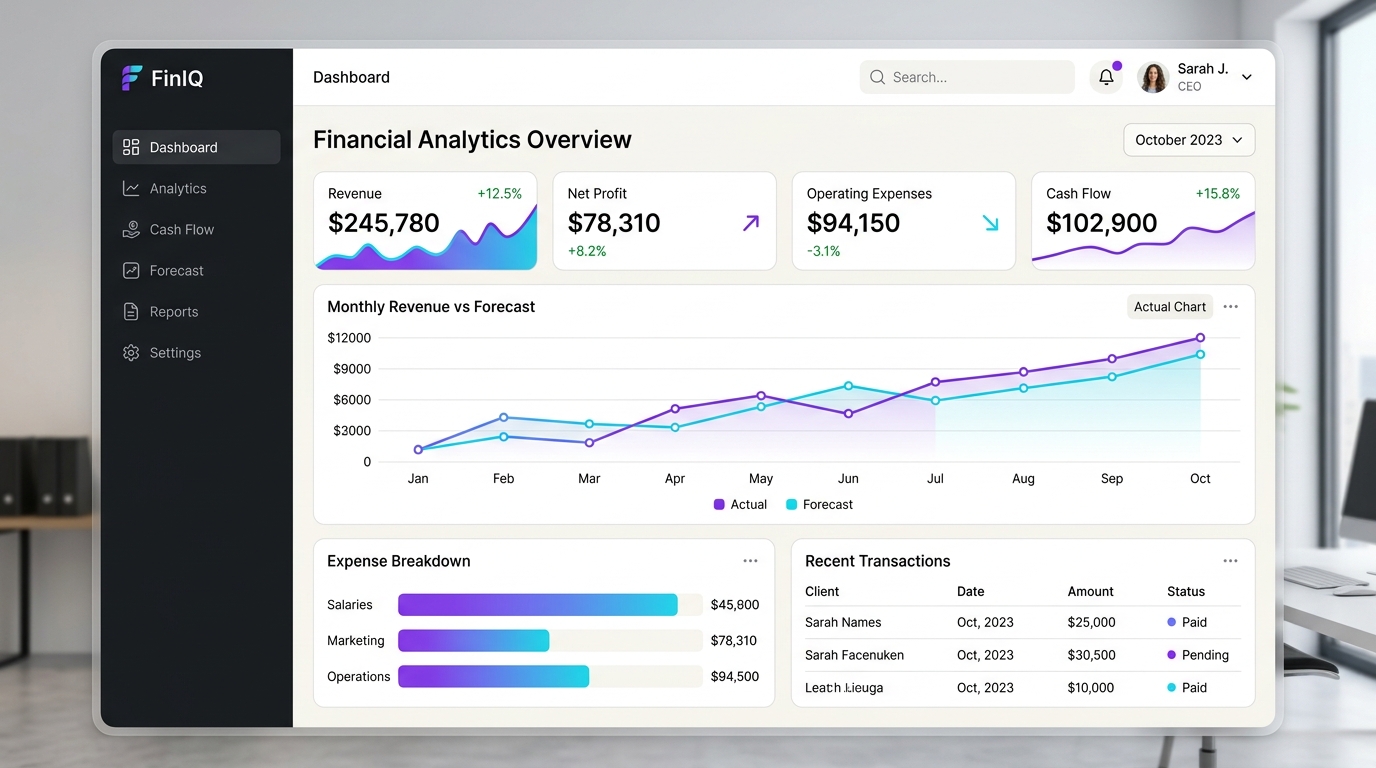Open the Reports document icon
1376x768 pixels.
131,311
